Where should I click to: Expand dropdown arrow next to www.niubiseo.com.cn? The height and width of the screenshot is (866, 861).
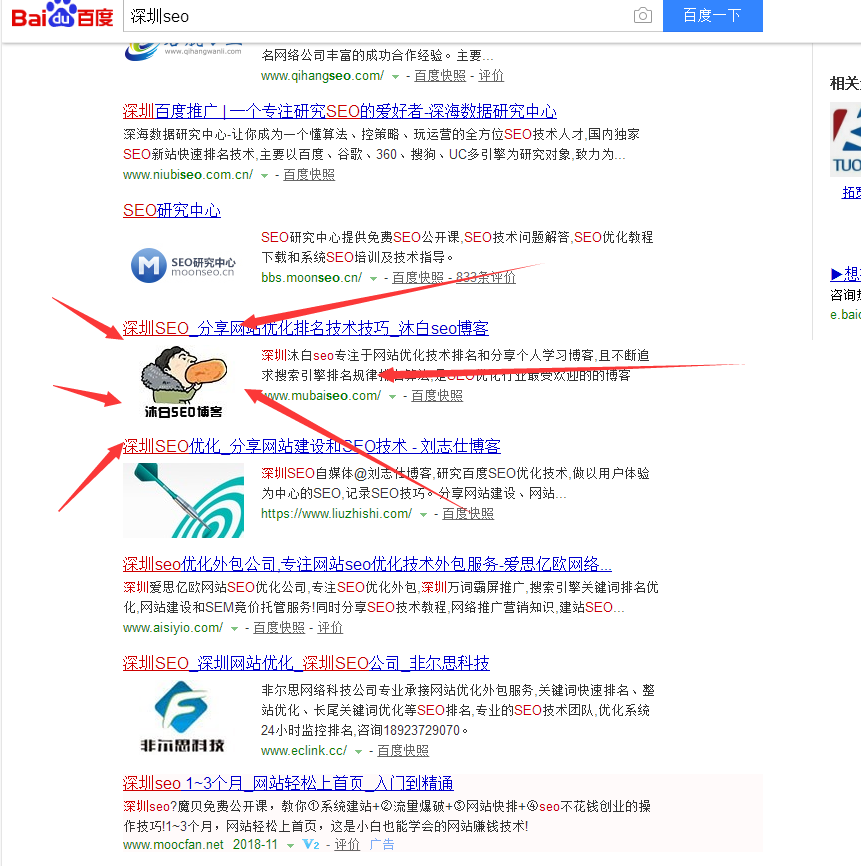(265, 175)
